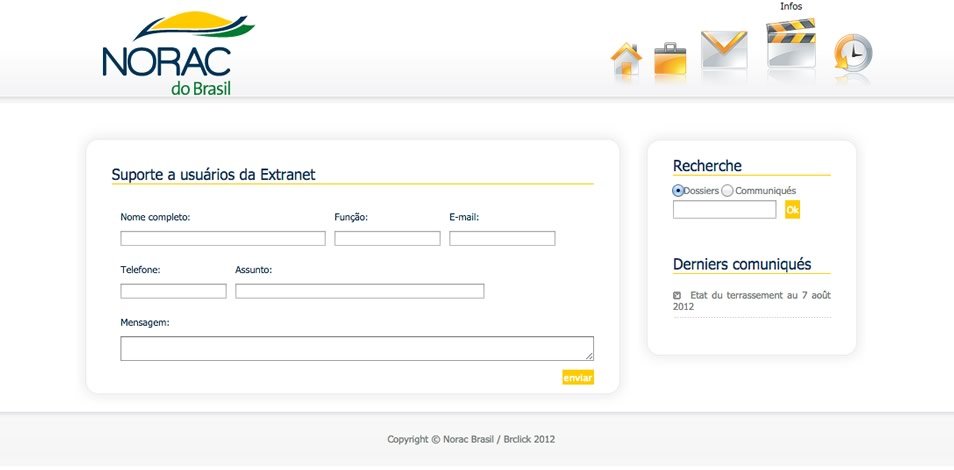Click the Suporte a usuários da Extranet heading
The width and height of the screenshot is (954, 470).
coord(214,175)
